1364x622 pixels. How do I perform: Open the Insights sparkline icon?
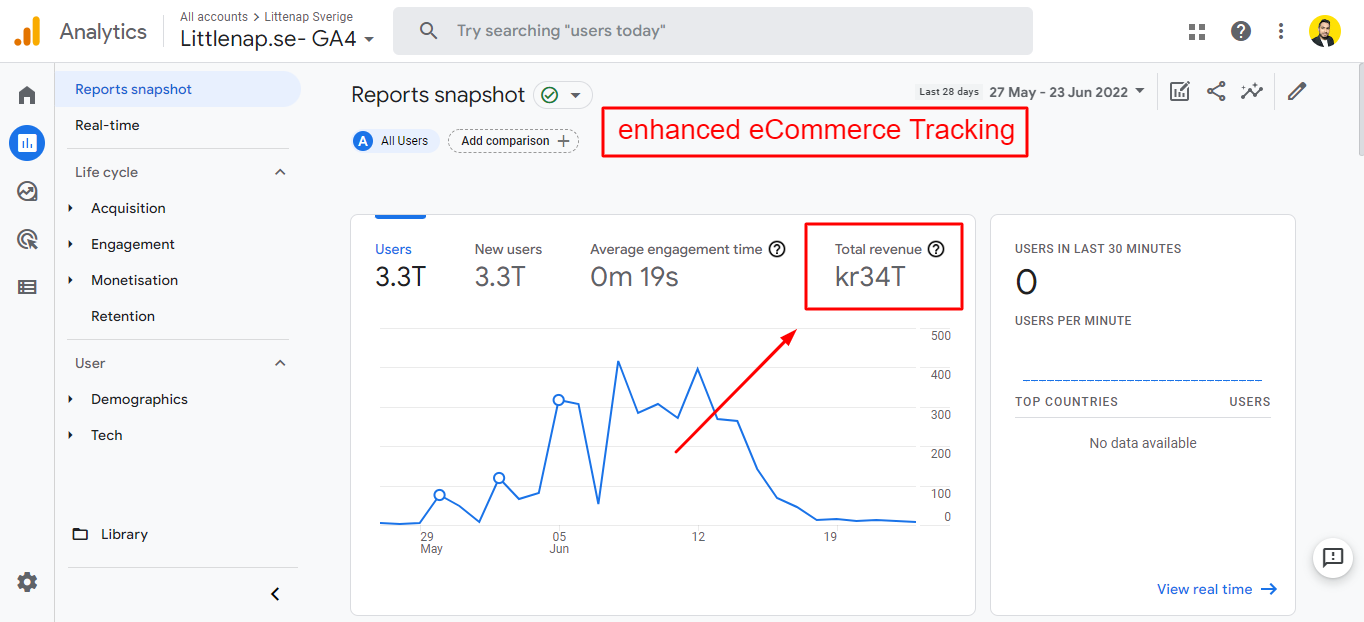[1252, 91]
